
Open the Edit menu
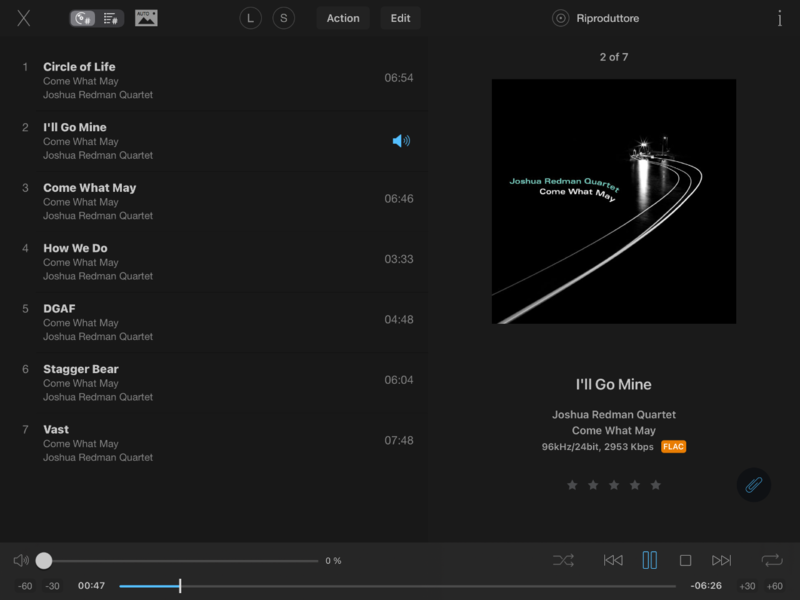(x=400, y=18)
